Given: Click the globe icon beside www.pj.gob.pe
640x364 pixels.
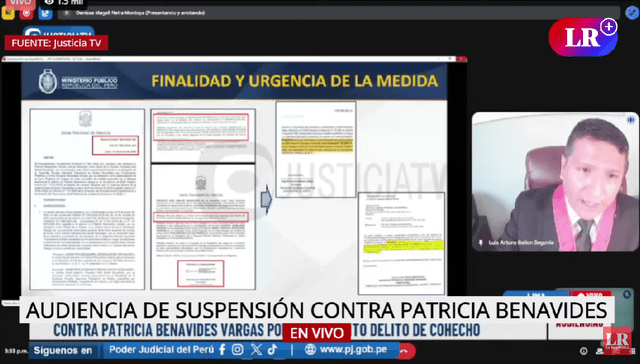Looking at the screenshot, I should point(310,350).
